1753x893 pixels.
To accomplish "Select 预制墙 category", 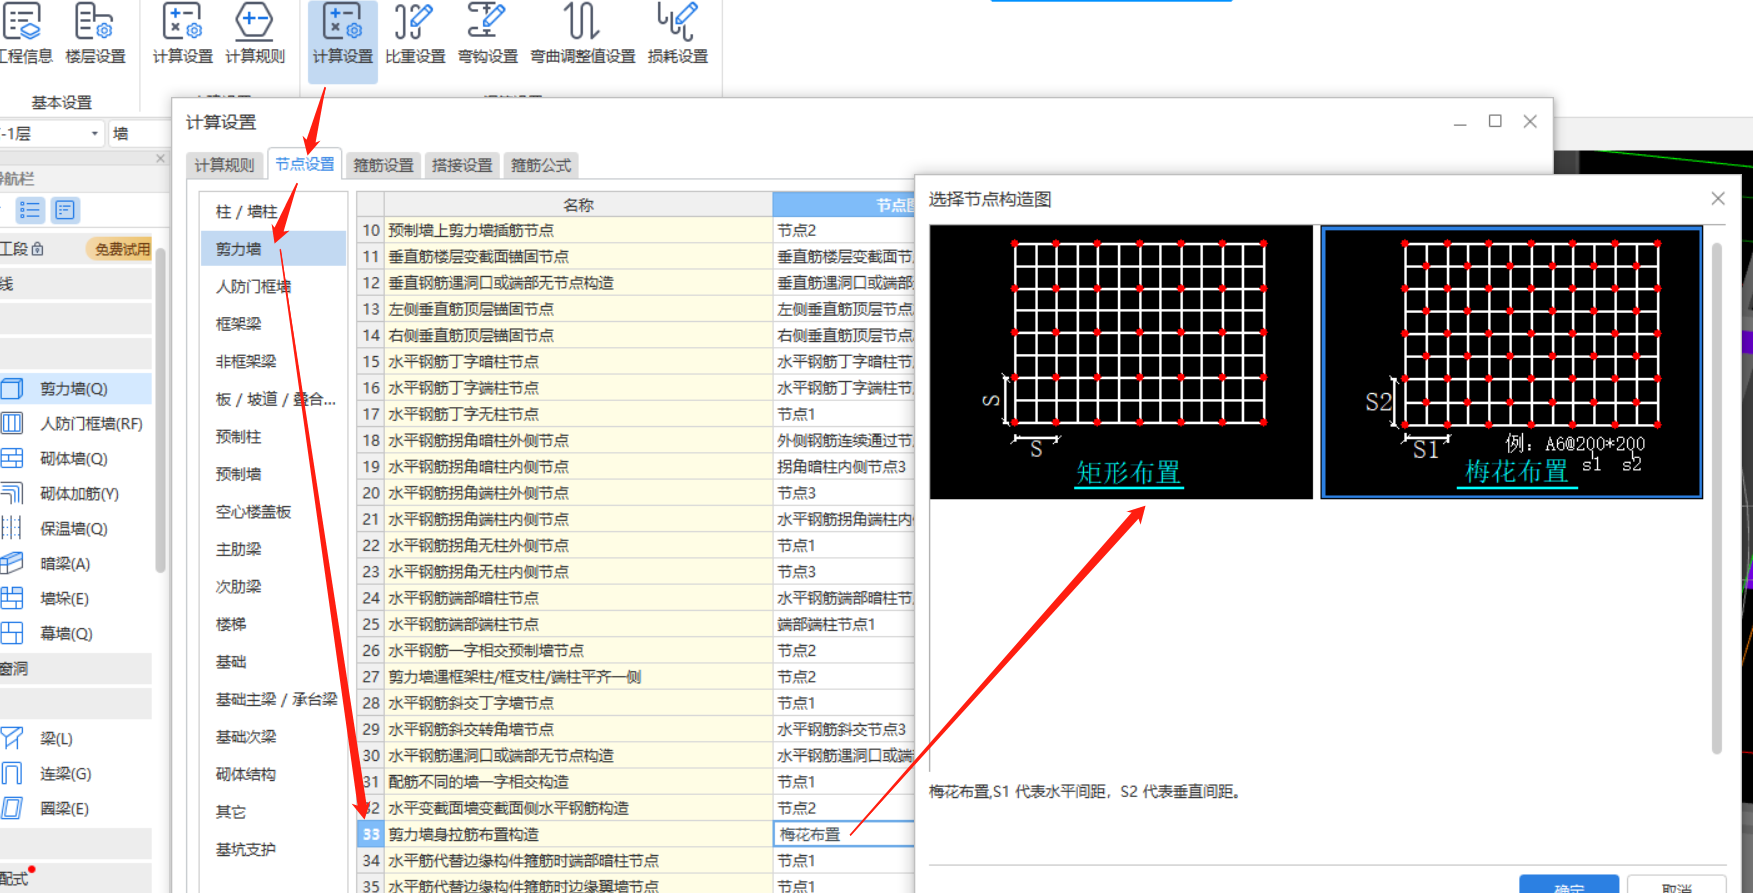I will [x=273, y=474].
